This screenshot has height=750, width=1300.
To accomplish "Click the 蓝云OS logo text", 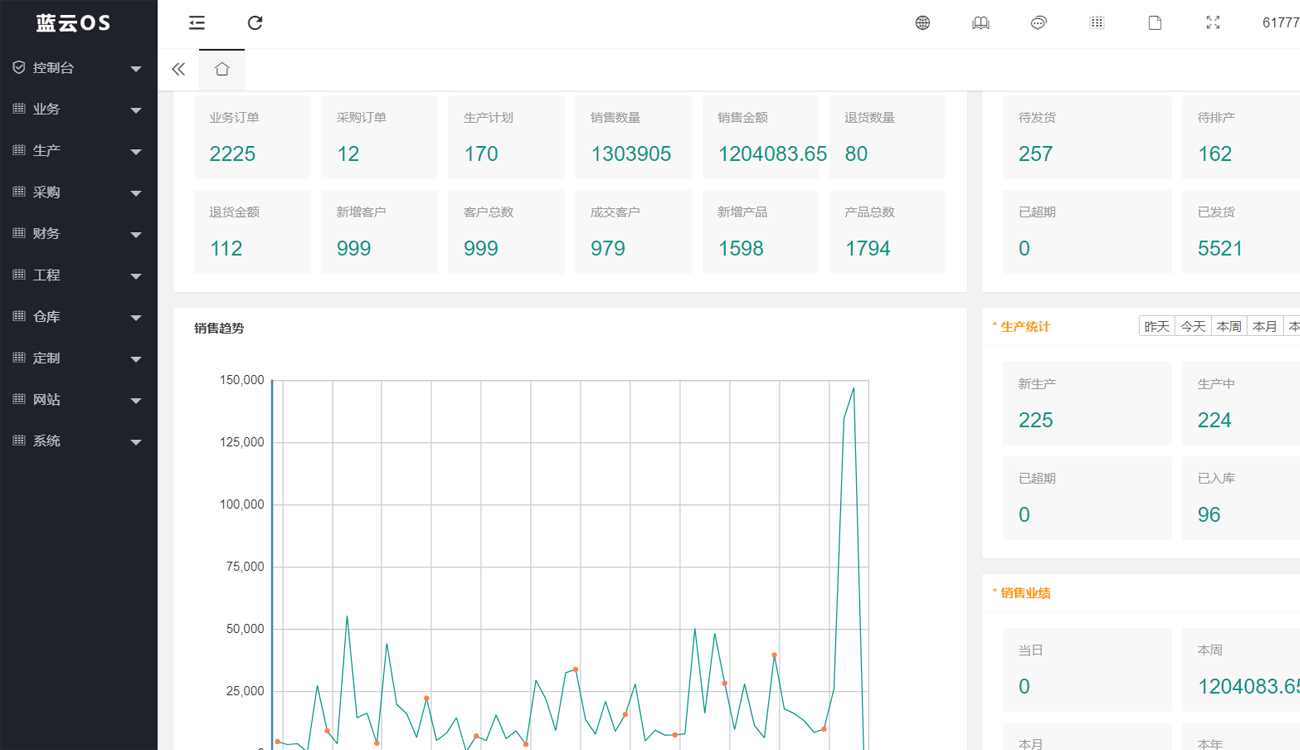I will pyautogui.click(x=74, y=23).
